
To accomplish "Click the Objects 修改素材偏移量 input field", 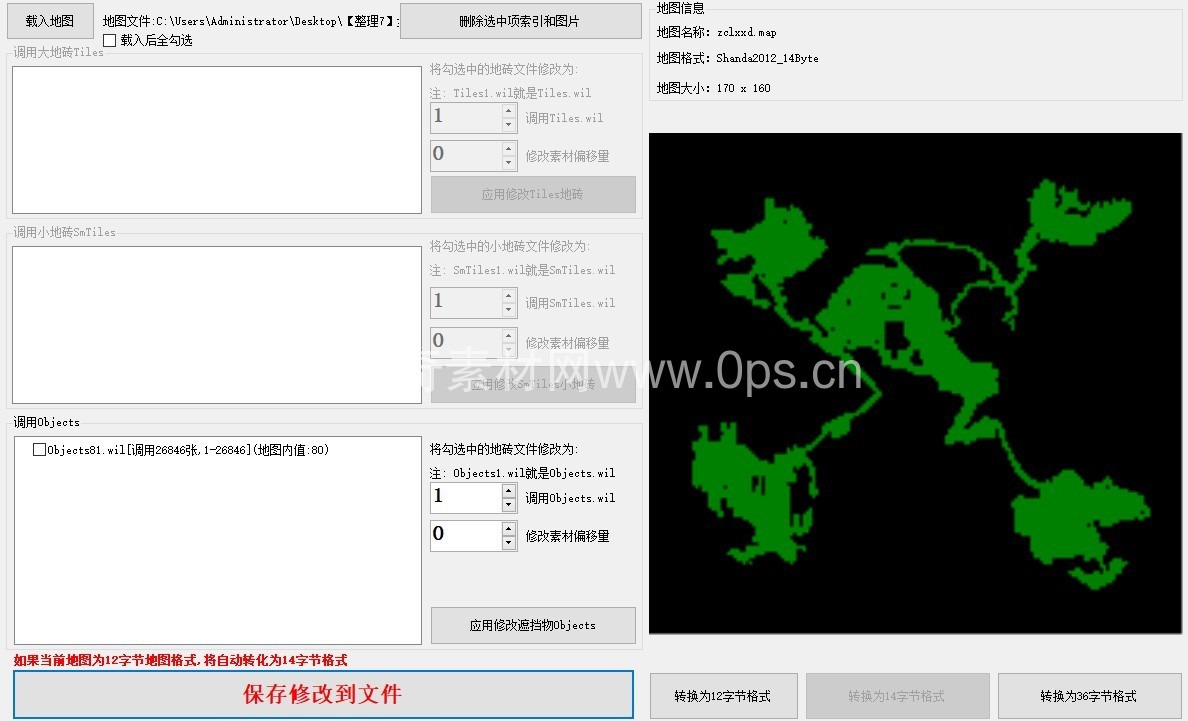I will tap(465, 535).
